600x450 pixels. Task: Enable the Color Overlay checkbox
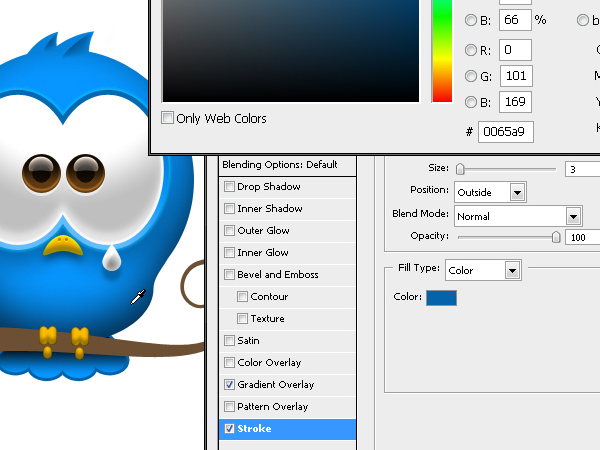pyautogui.click(x=229, y=362)
